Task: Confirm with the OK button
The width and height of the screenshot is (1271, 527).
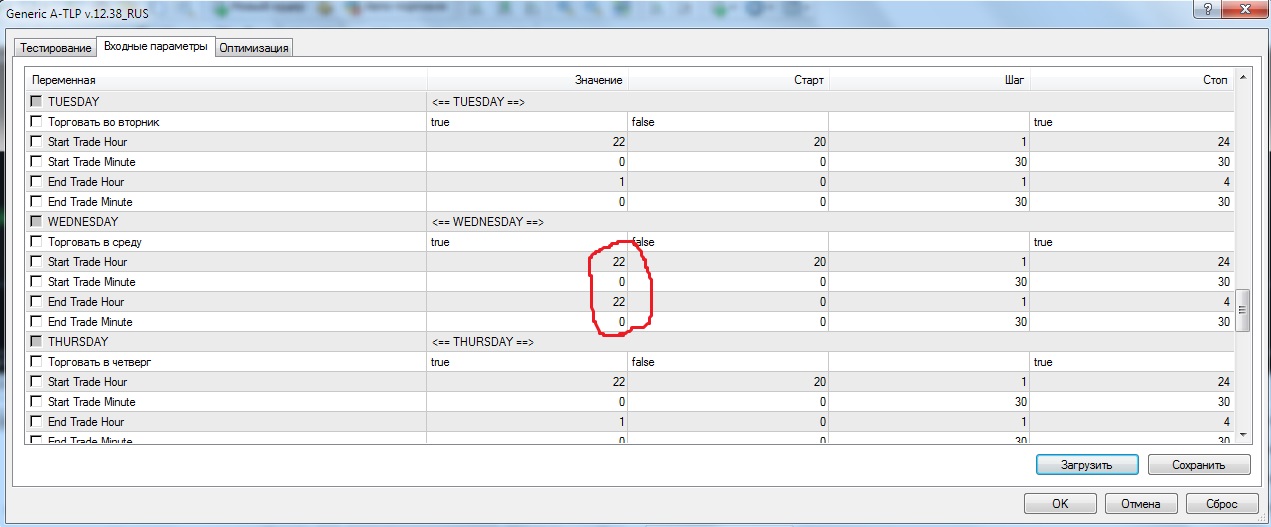Action: 1060,503
